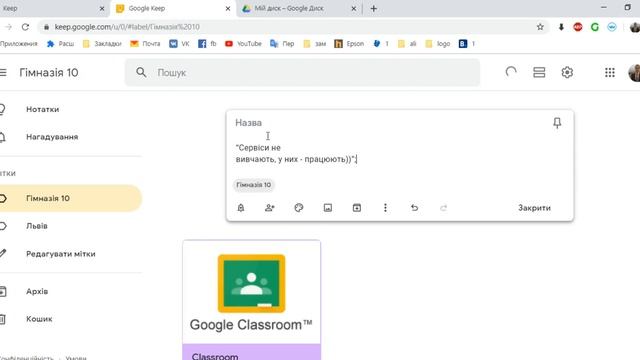Click the Гімназія 10 label chip on note

[x=253, y=185]
